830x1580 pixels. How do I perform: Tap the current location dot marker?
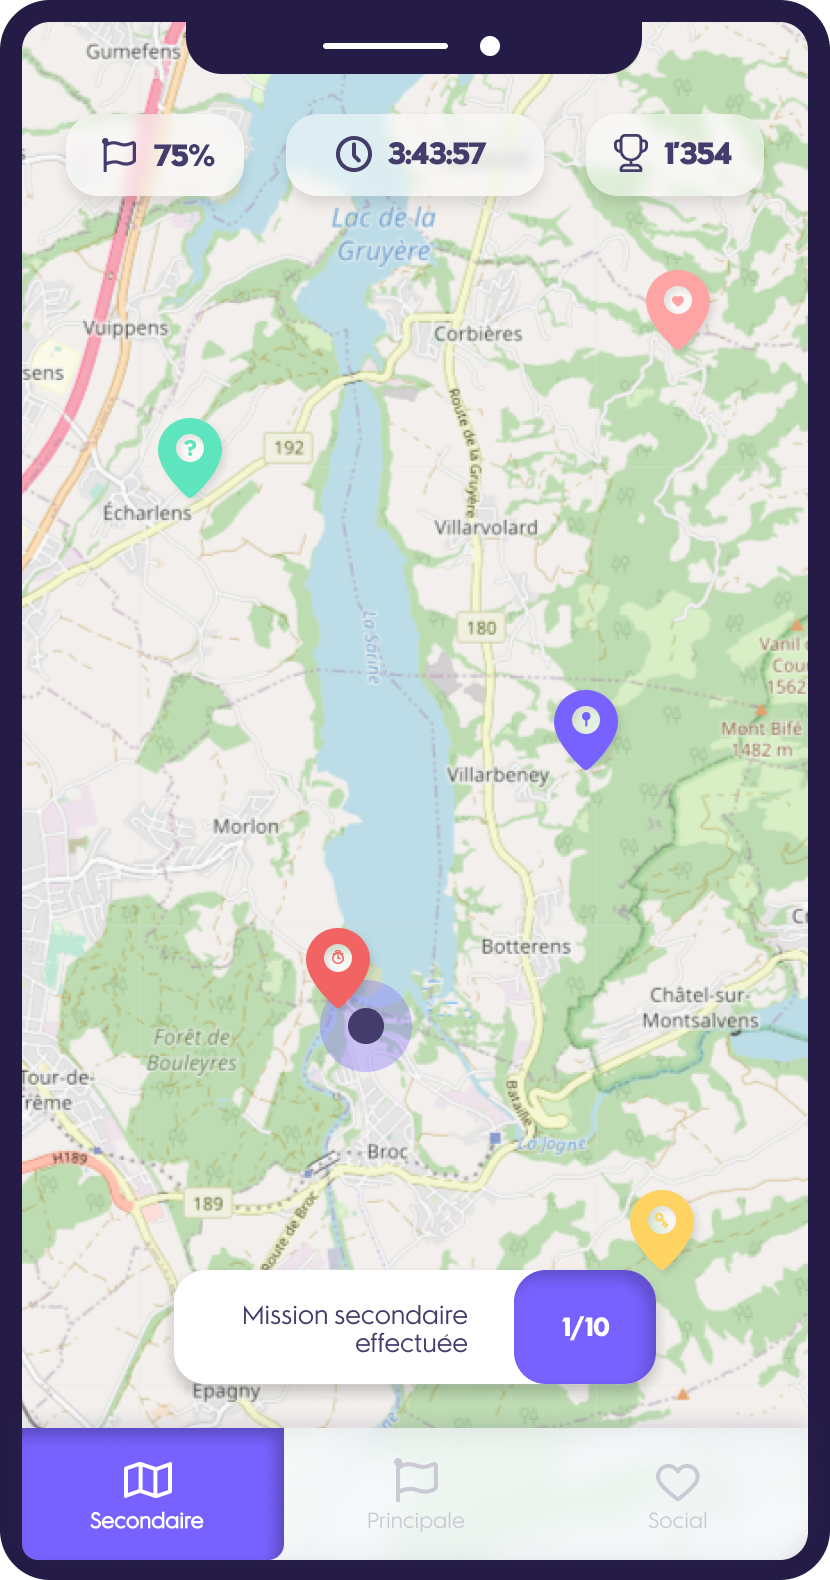coord(366,1025)
